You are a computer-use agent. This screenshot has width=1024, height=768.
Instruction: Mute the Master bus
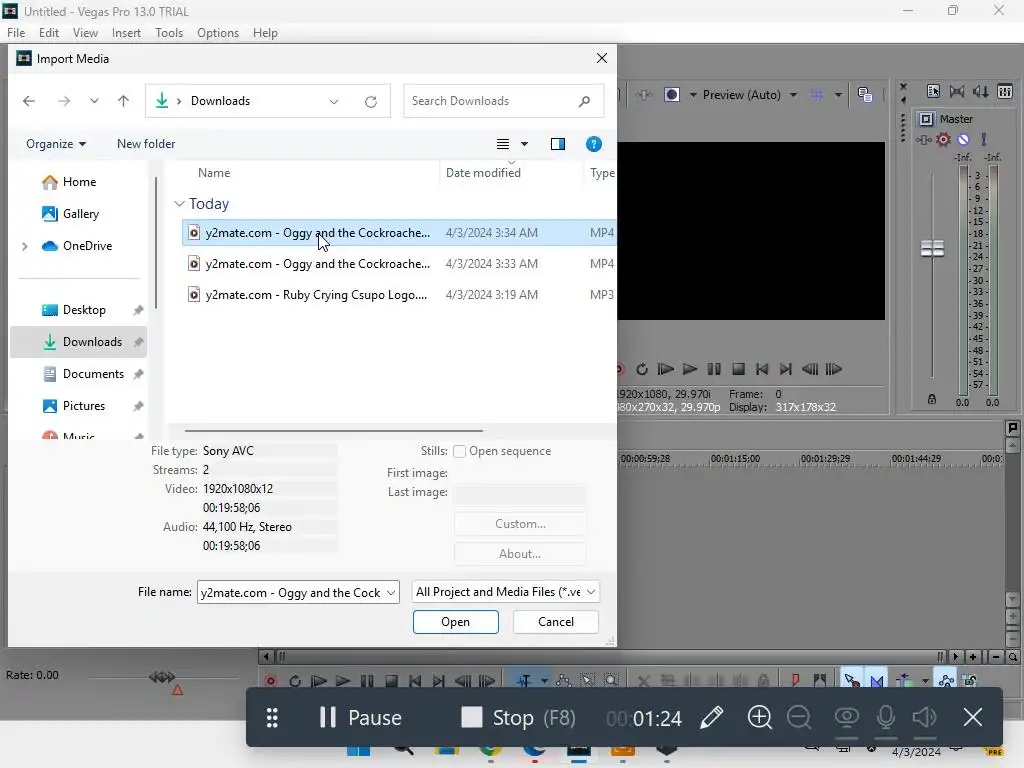(x=963, y=139)
